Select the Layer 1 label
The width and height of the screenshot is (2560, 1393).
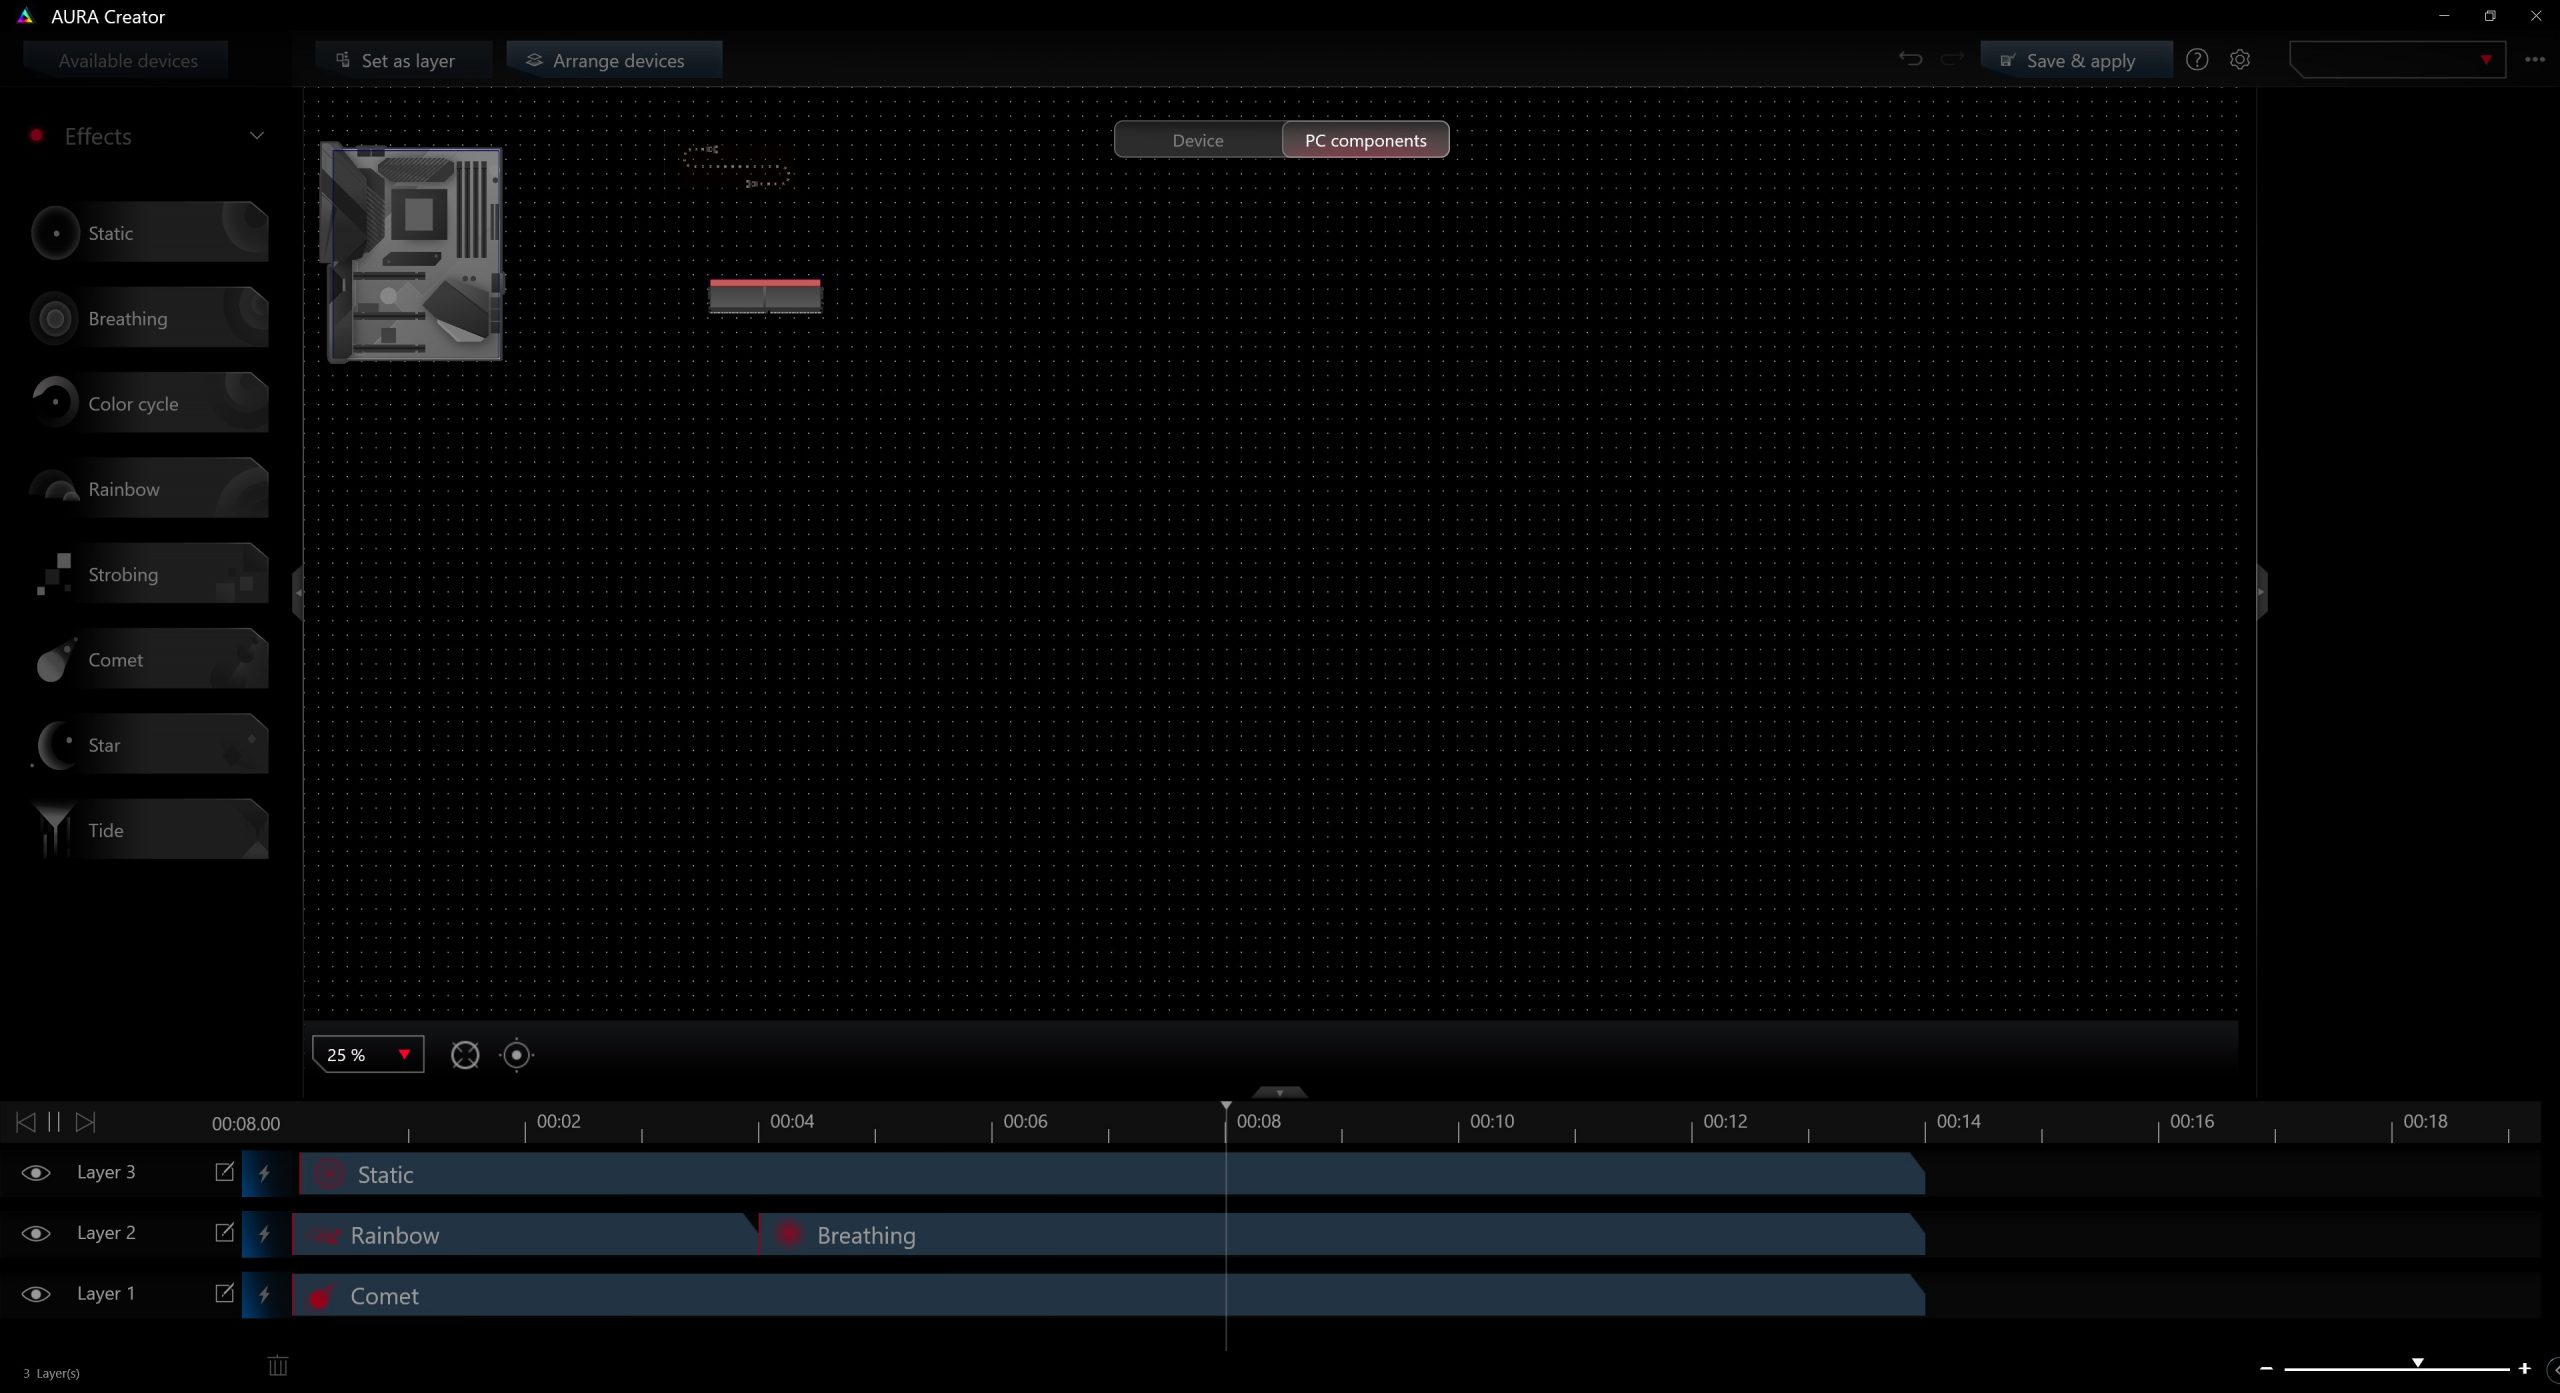coord(106,1293)
